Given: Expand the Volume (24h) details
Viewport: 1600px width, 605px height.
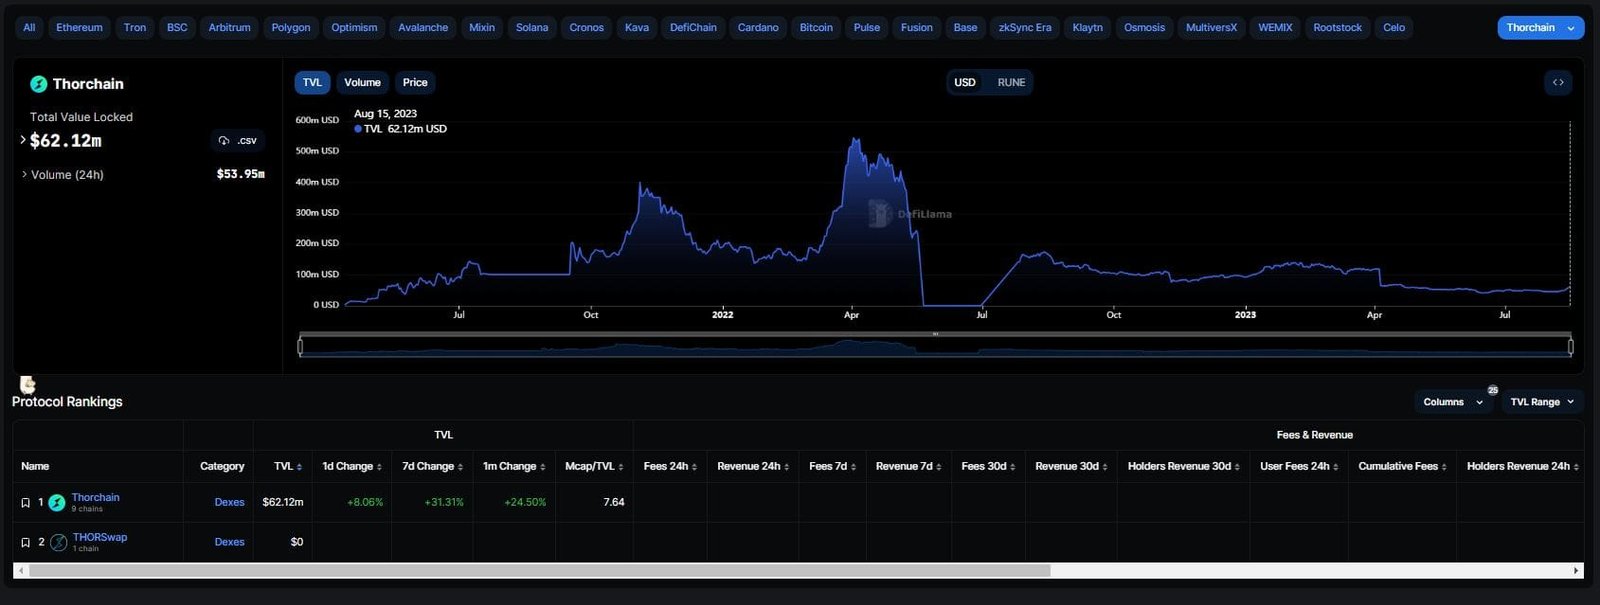Looking at the screenshot, I should coord(24,174).
